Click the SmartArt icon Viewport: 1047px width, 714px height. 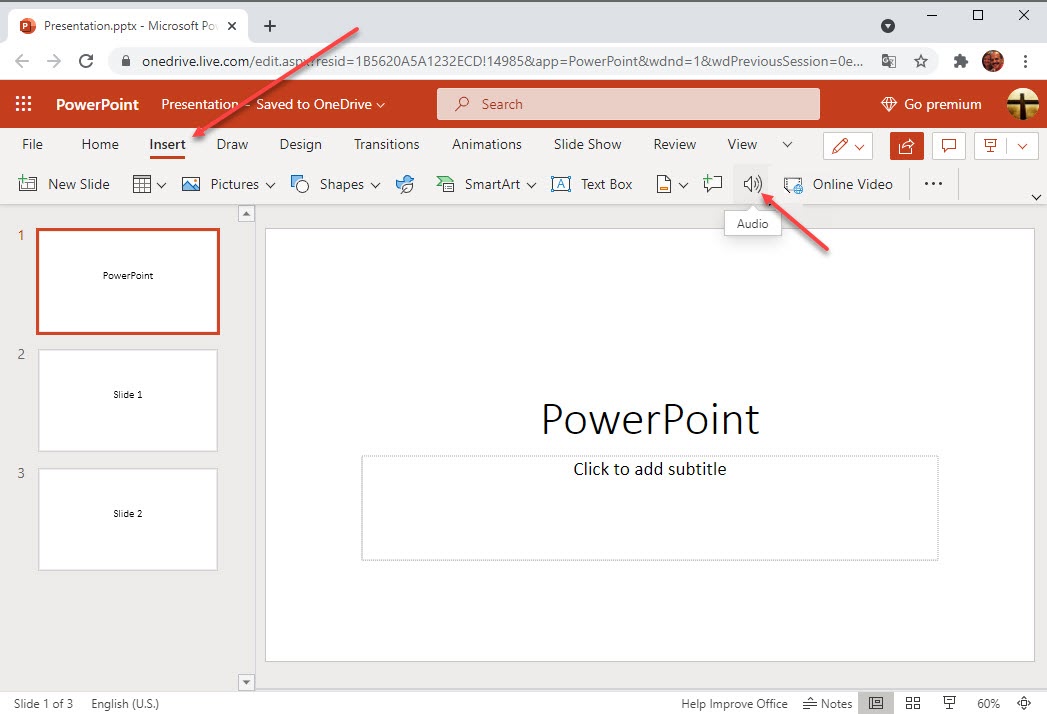point(445,184)
